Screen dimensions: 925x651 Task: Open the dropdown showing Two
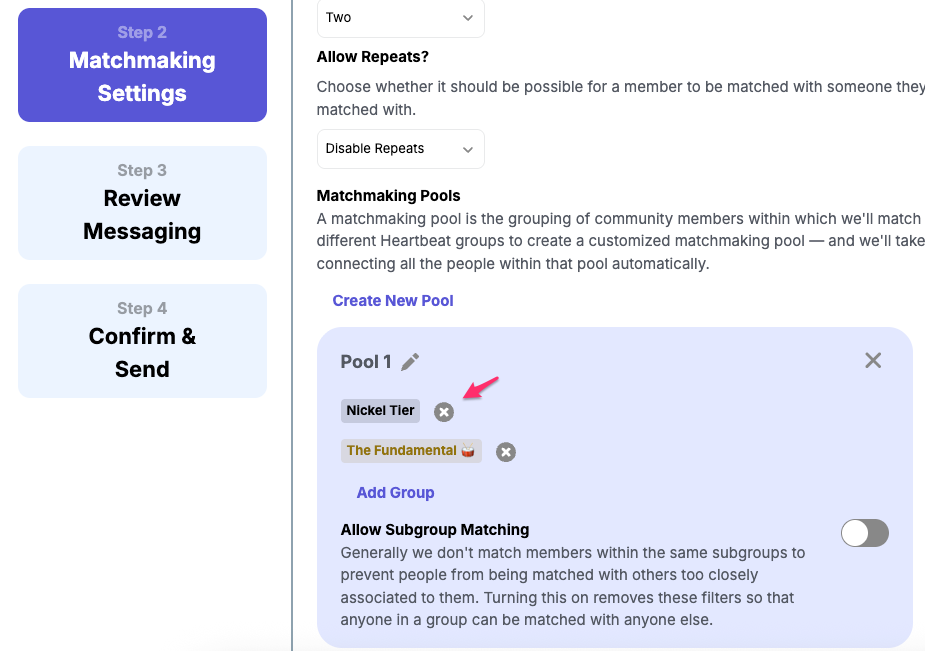400,18
